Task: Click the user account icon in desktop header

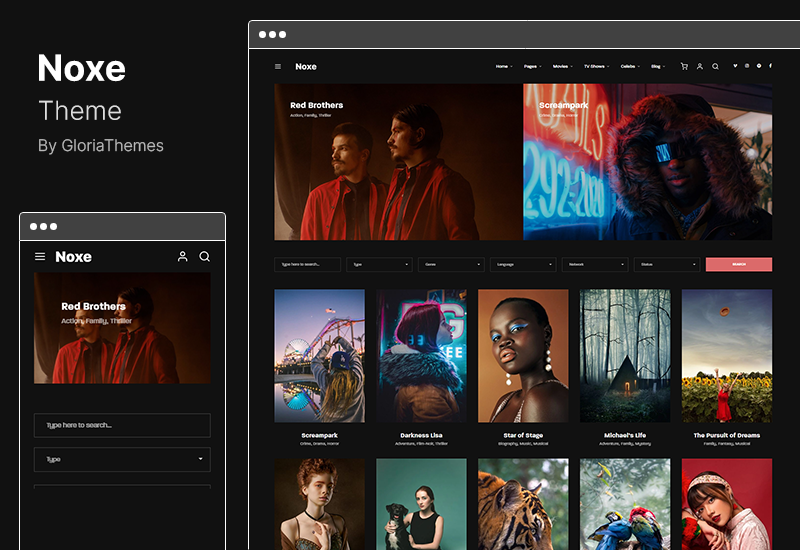Action: [x=699, y=67]
